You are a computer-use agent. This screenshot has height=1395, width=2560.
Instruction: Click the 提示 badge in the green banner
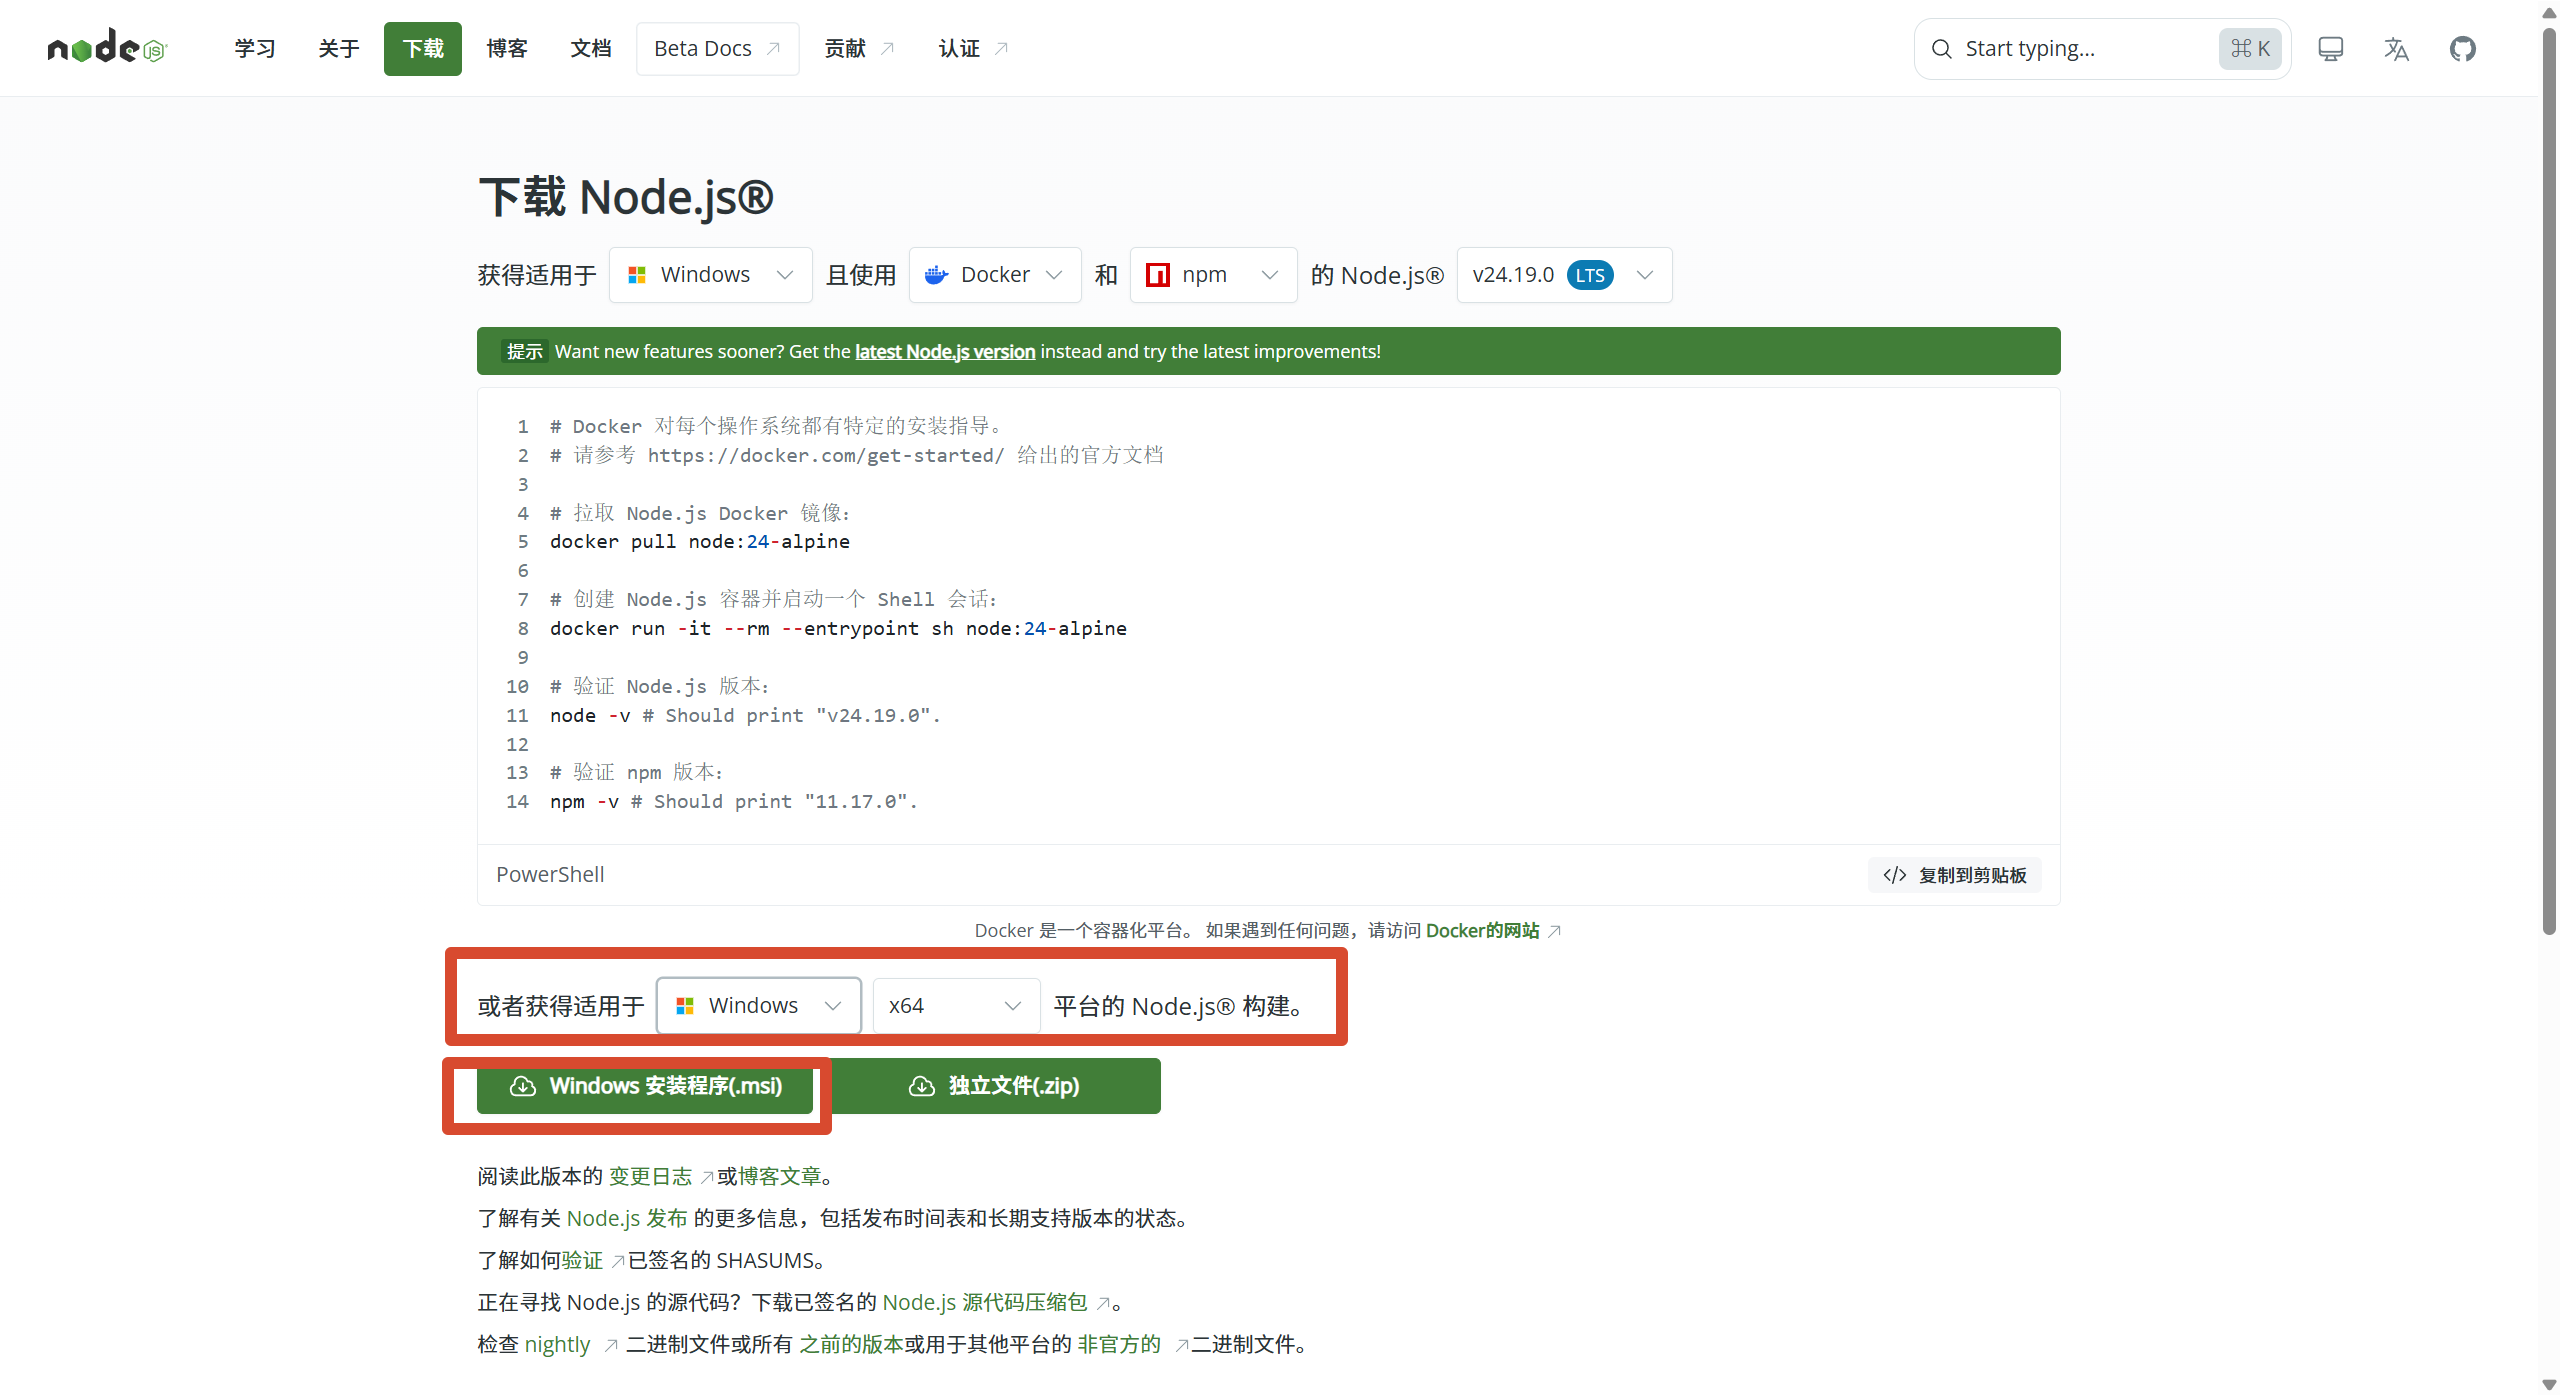tap(524, 351)
